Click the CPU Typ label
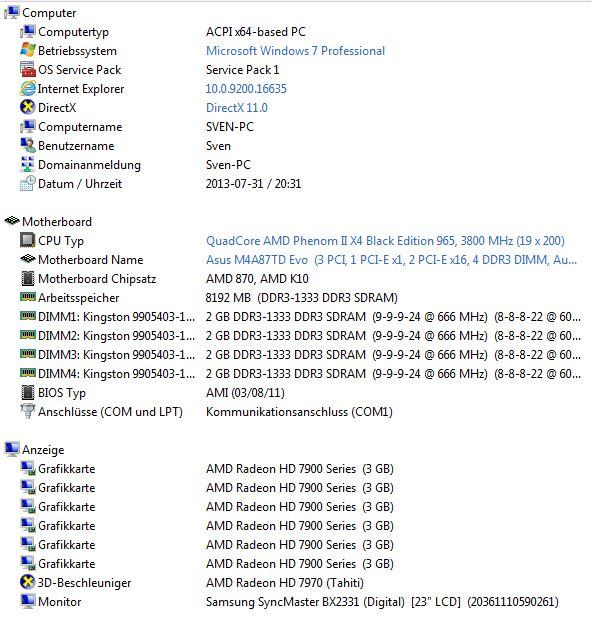Image resolution: width=592 pixels, height=624 pixels. [61, 241]
